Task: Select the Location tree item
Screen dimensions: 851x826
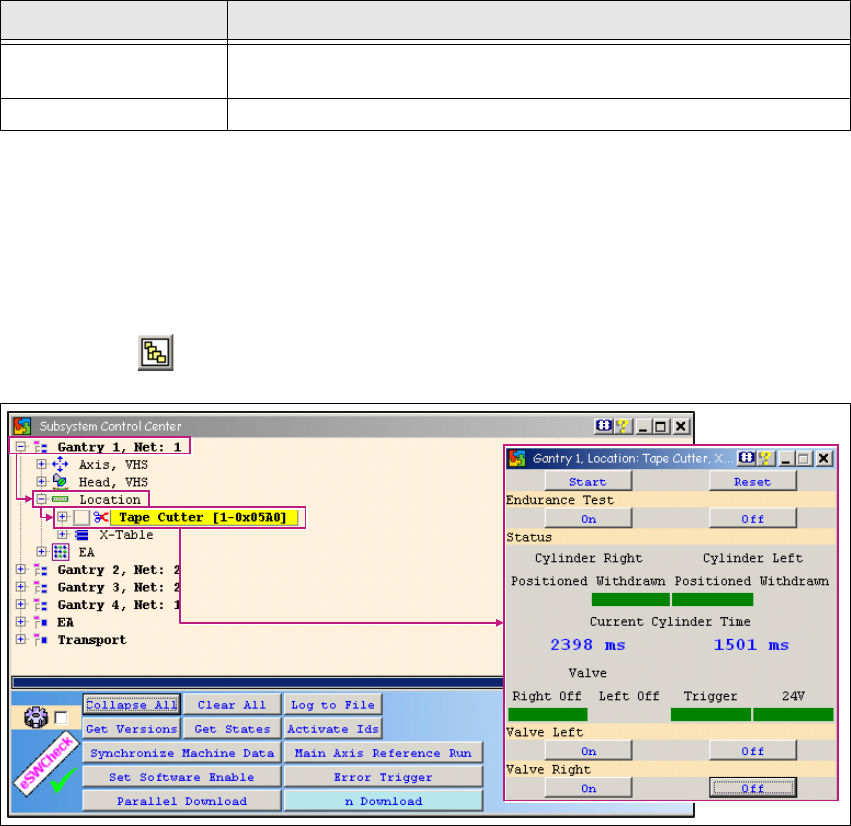Action: point(110,499)
